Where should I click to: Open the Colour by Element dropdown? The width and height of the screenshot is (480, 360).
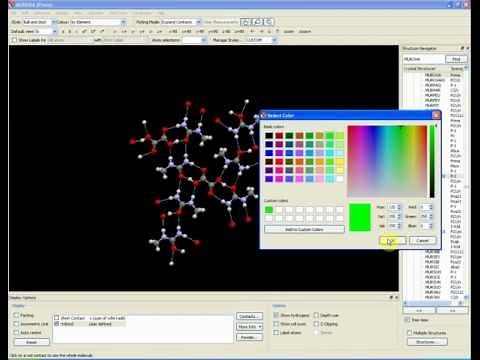pyautogui.click(x=123, y=22)
